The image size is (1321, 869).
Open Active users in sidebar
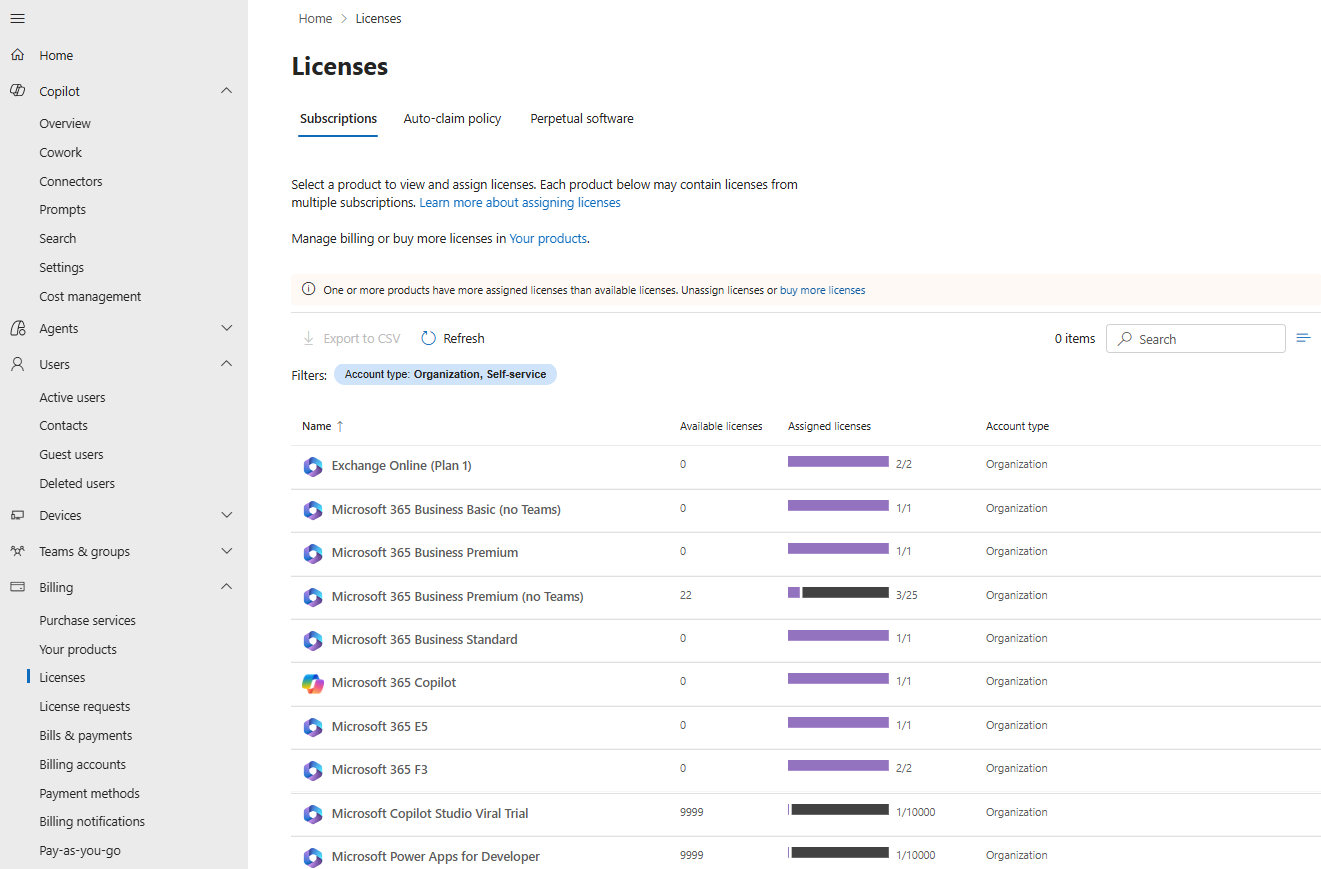(x=72, y=397)
